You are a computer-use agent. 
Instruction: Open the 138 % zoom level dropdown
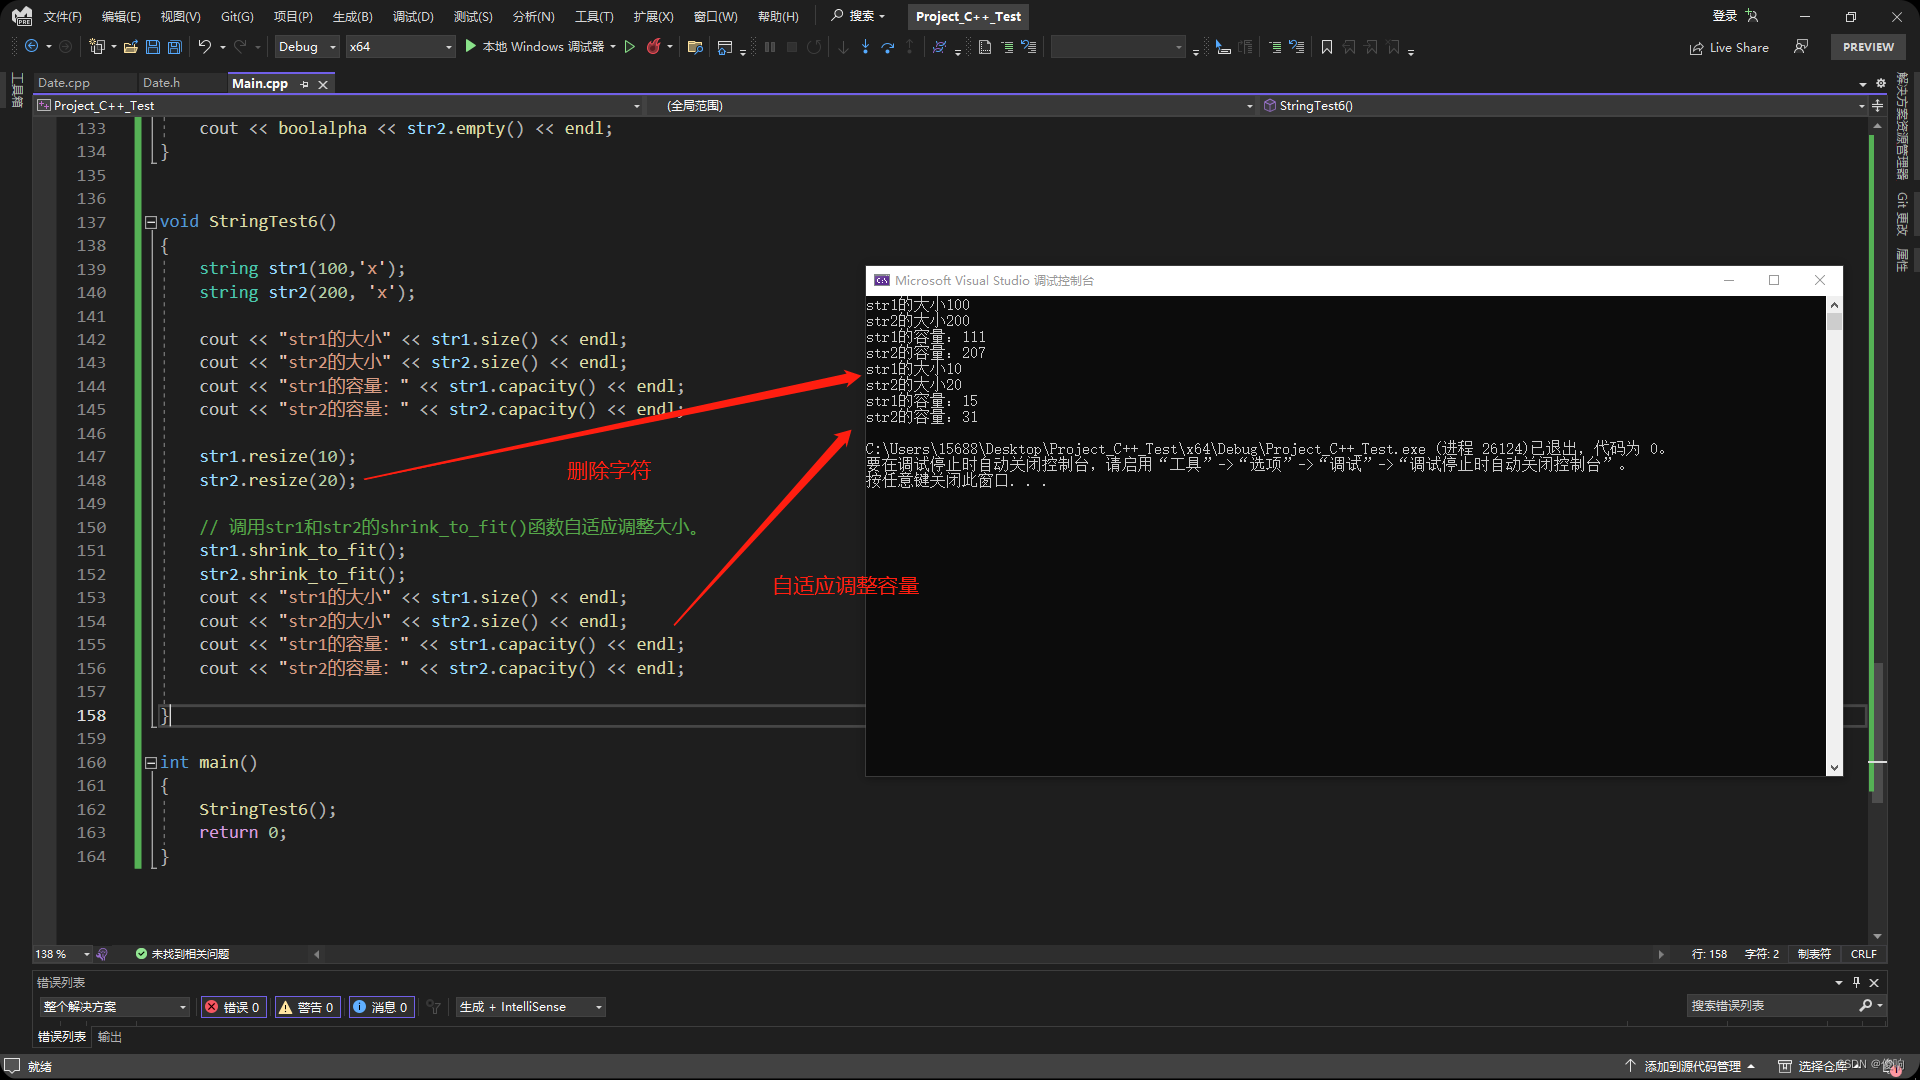(62, 954)
